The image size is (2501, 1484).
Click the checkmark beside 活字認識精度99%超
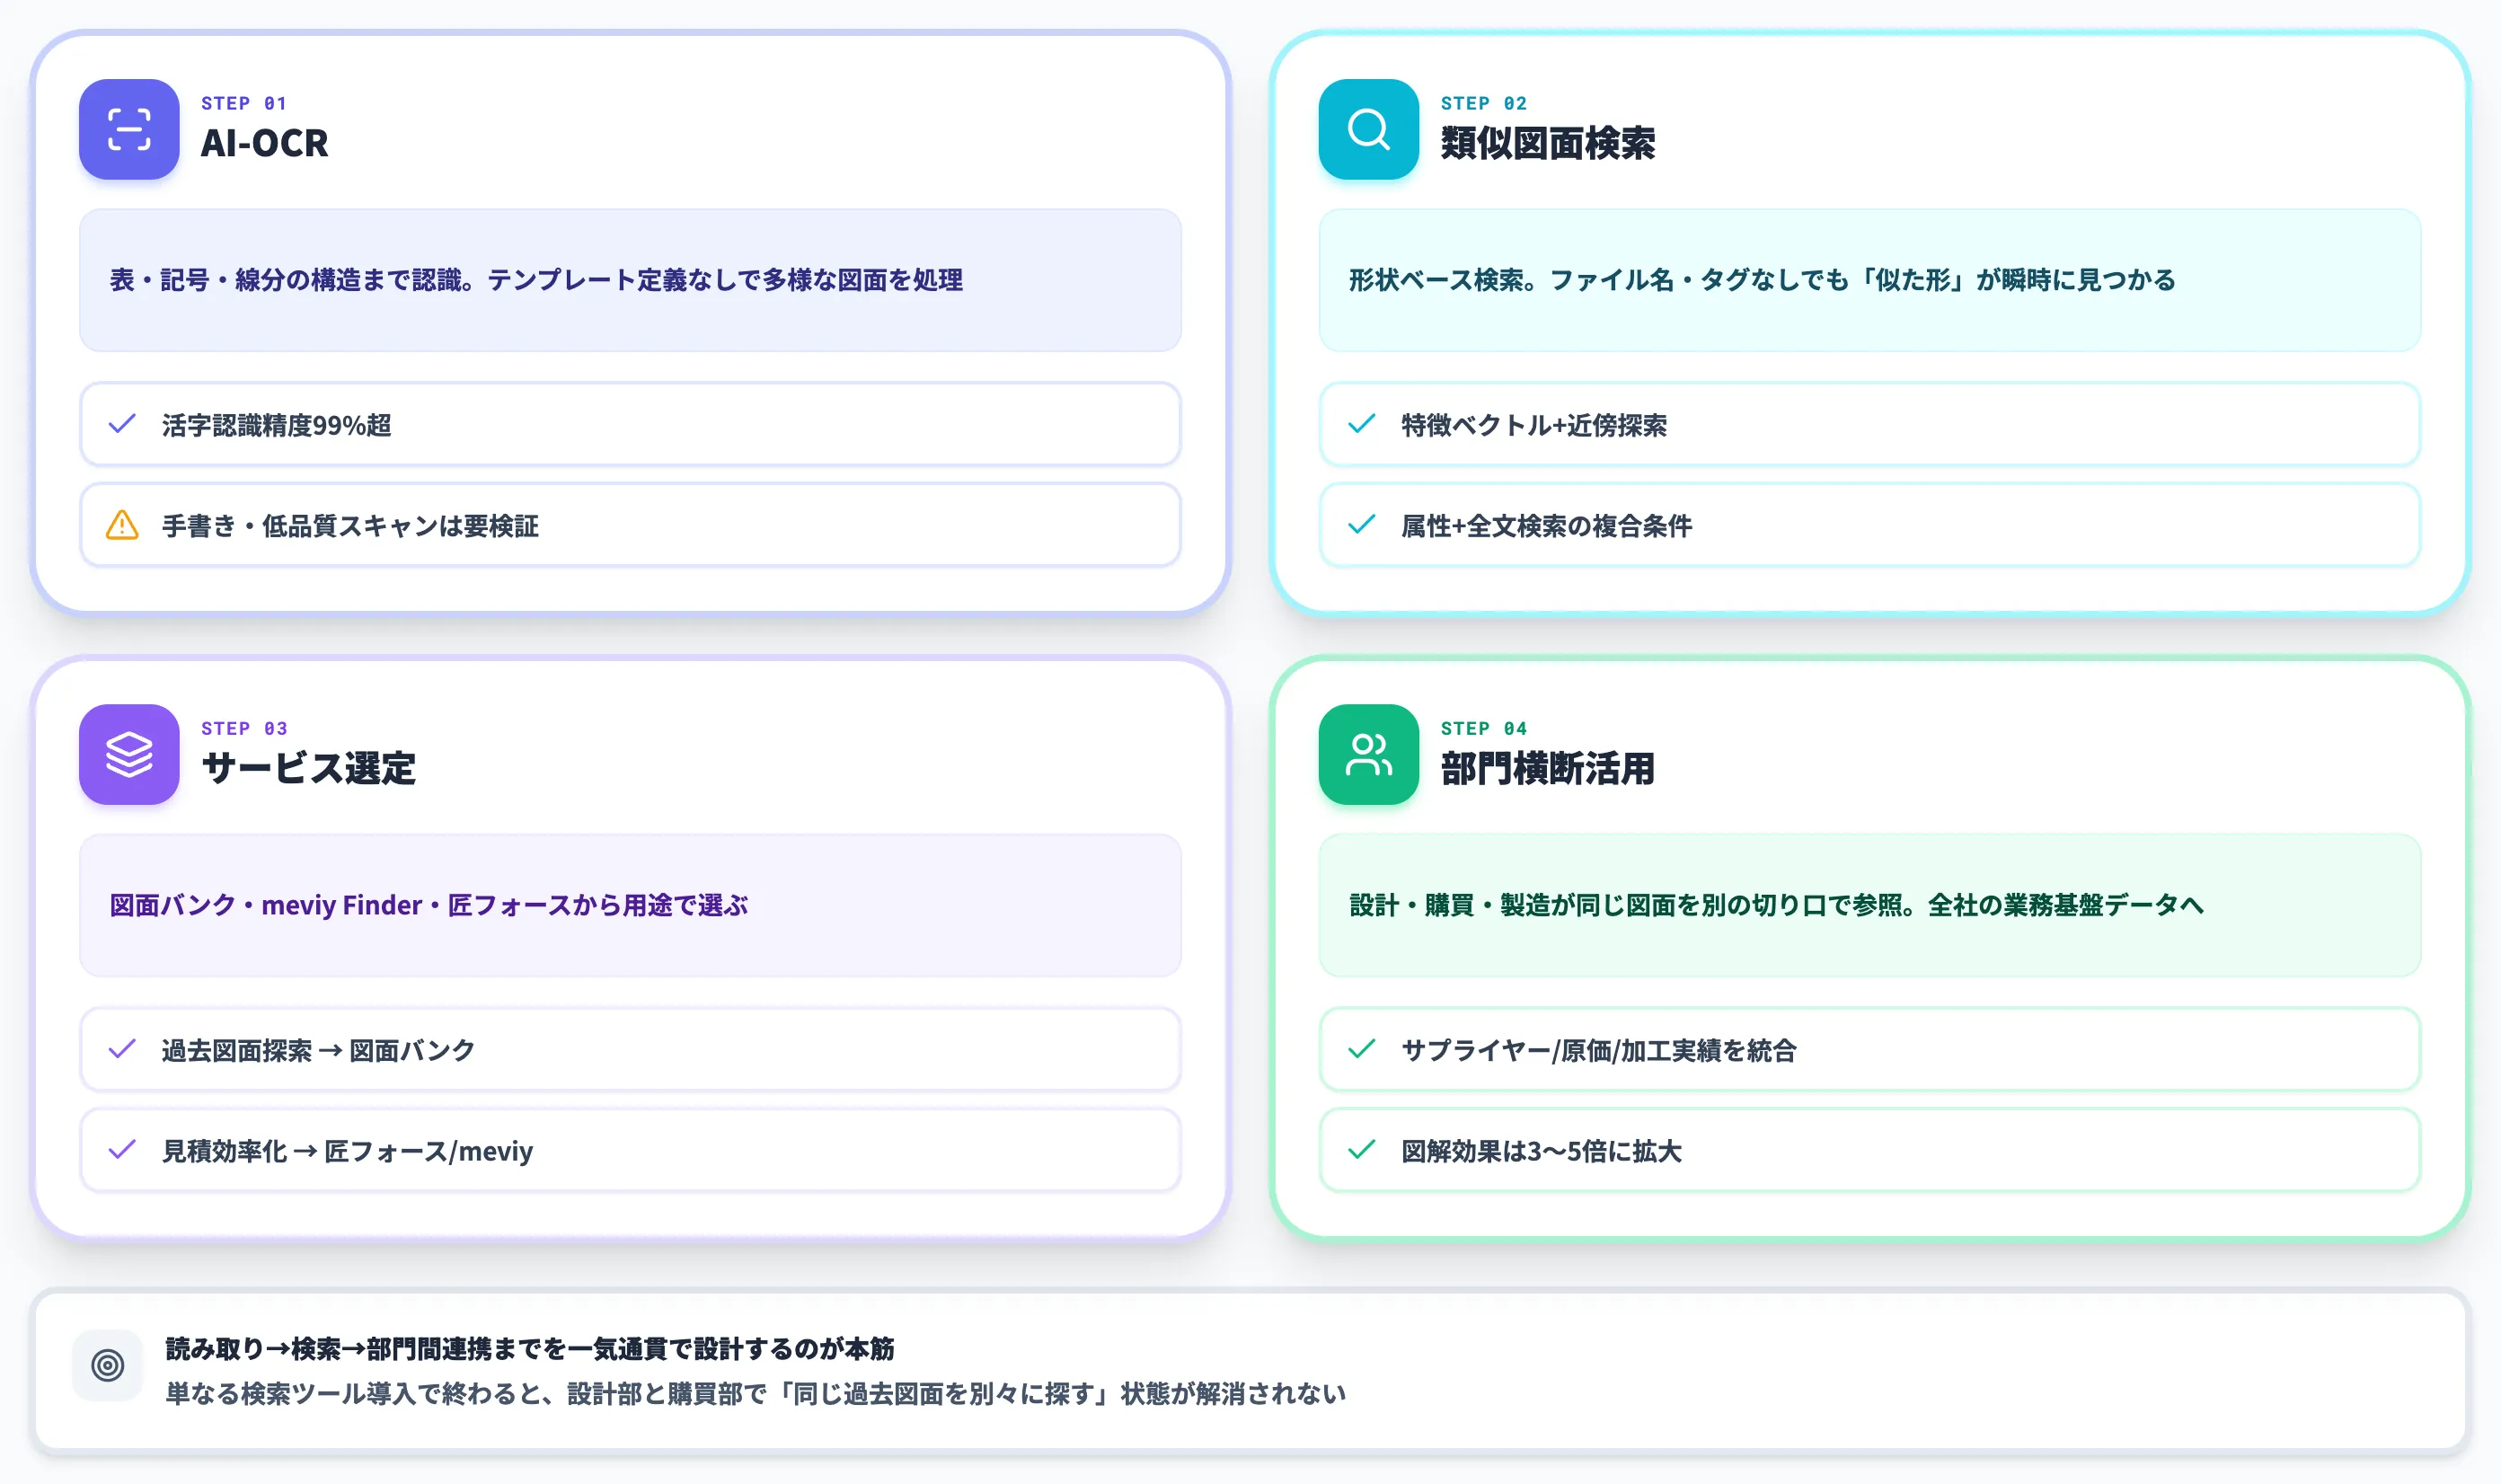[122, 424]
